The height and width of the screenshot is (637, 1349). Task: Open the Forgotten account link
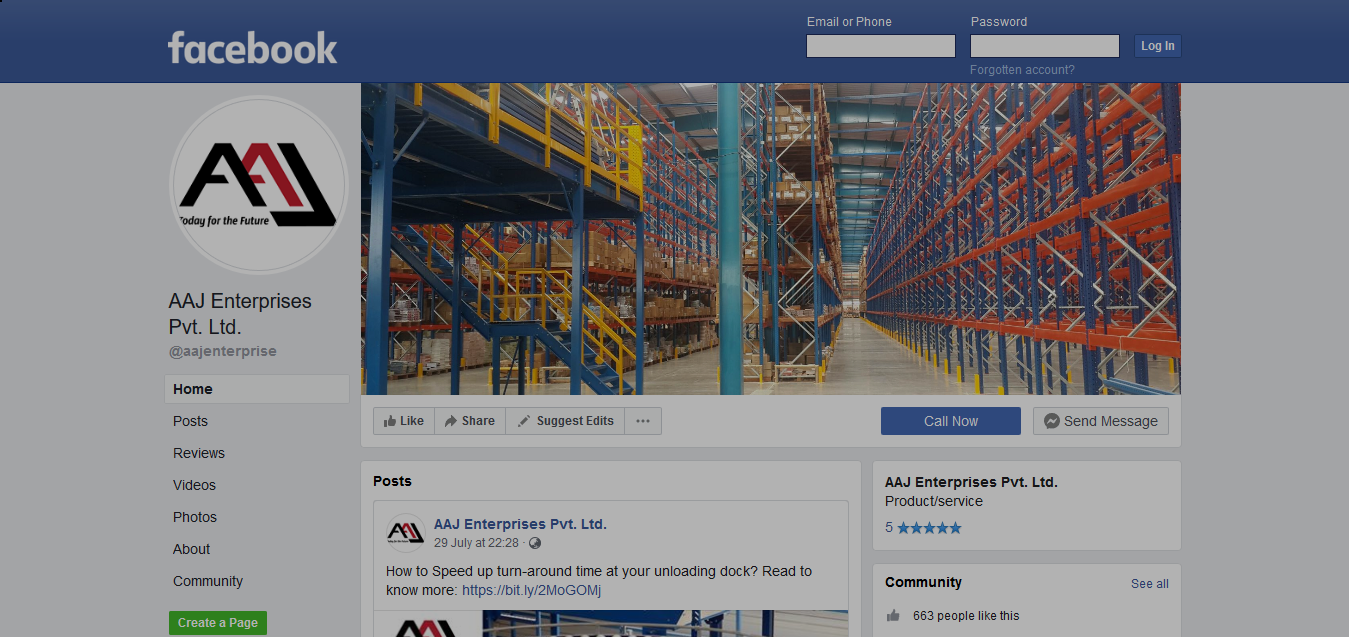click(1022, 70)
